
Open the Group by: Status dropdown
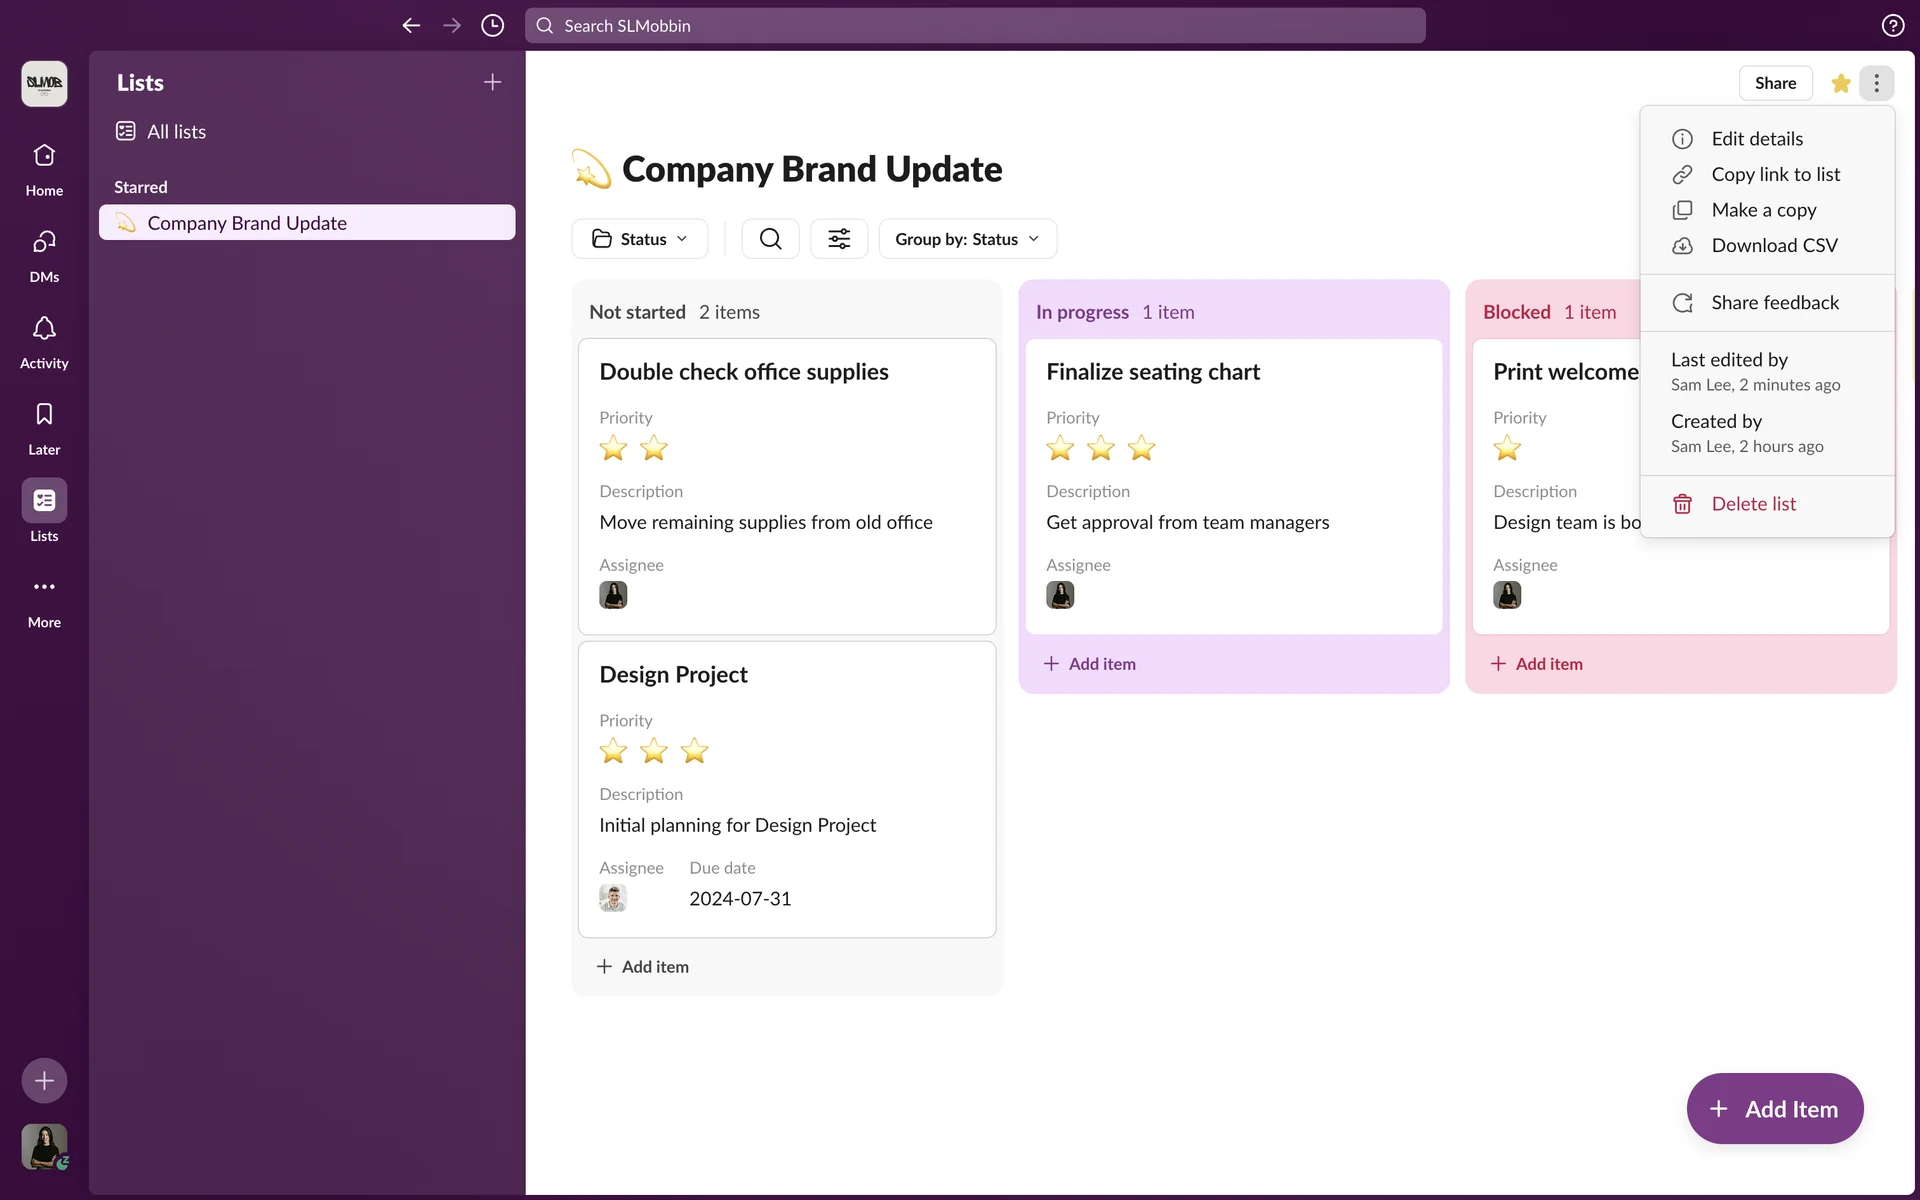pos(967,239)
